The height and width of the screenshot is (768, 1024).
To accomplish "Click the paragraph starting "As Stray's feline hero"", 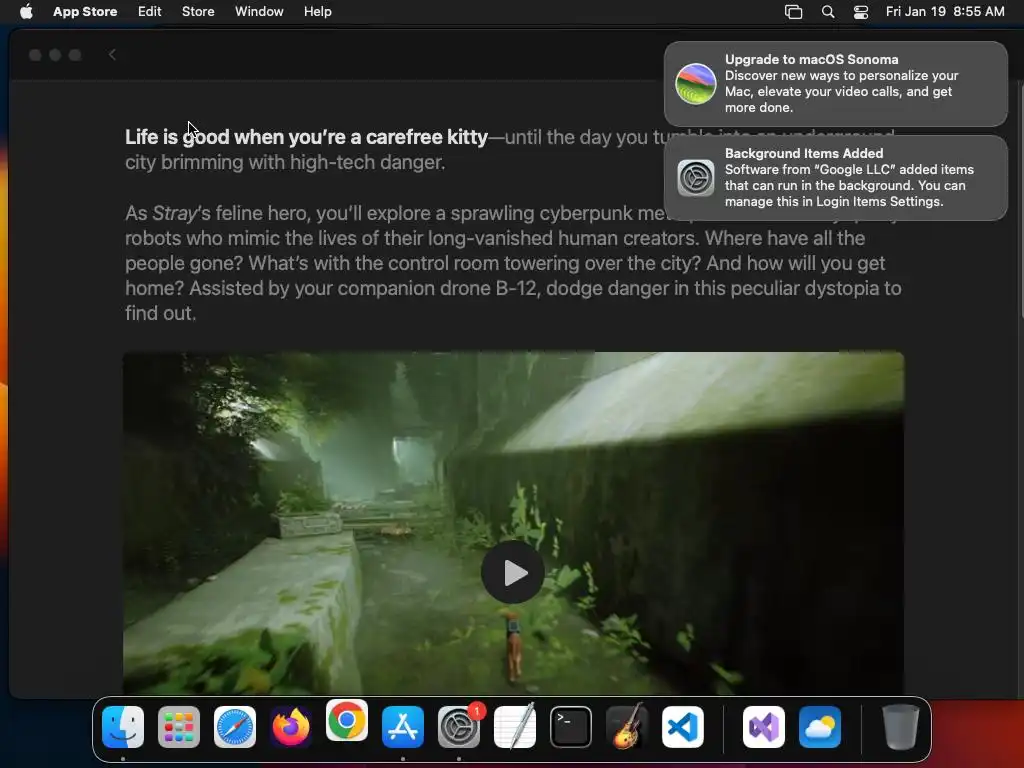I will [513, 263].
